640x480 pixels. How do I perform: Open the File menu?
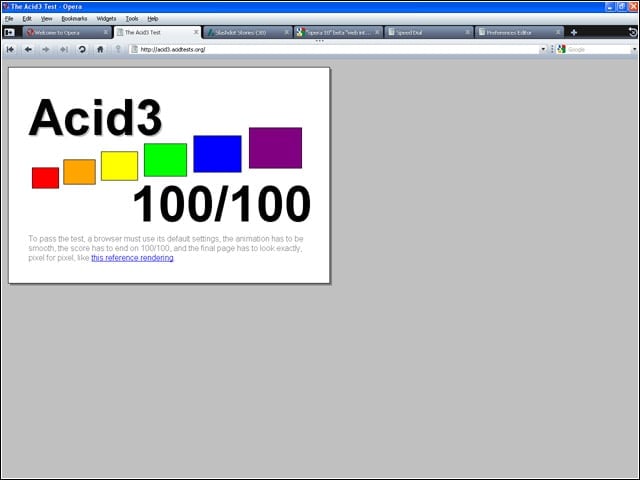point(9,19)
